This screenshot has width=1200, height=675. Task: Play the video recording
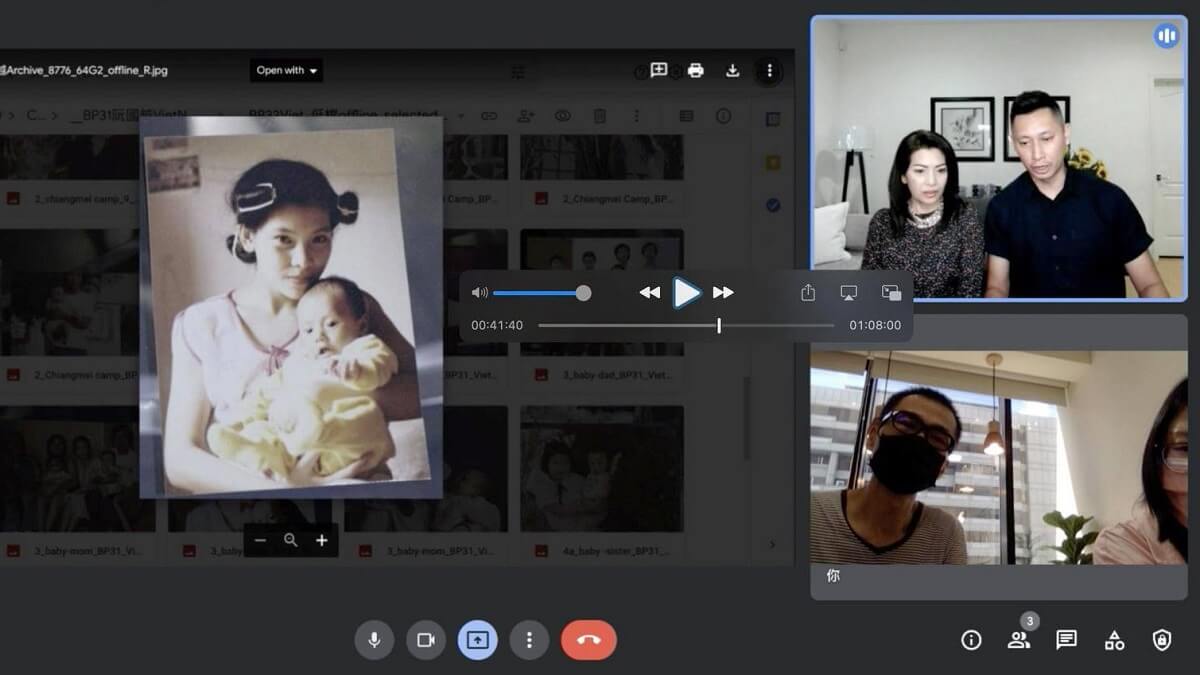point(686,293)
